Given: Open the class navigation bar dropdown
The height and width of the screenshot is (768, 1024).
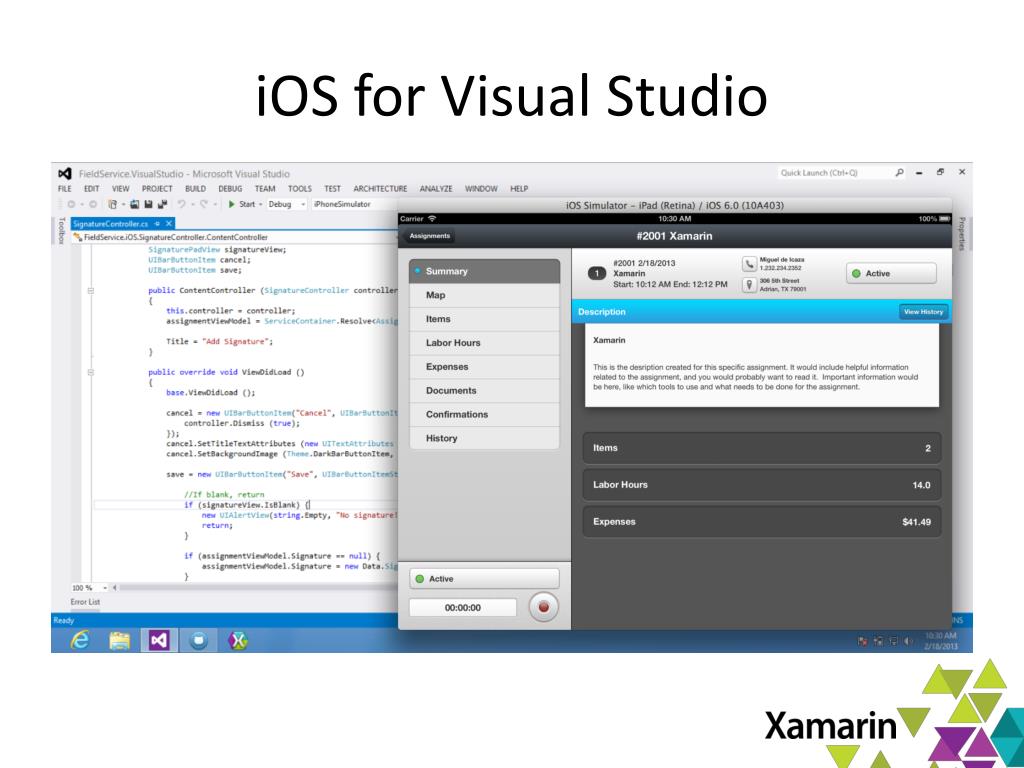Looking at the screenshot, I should coord(235,237).
